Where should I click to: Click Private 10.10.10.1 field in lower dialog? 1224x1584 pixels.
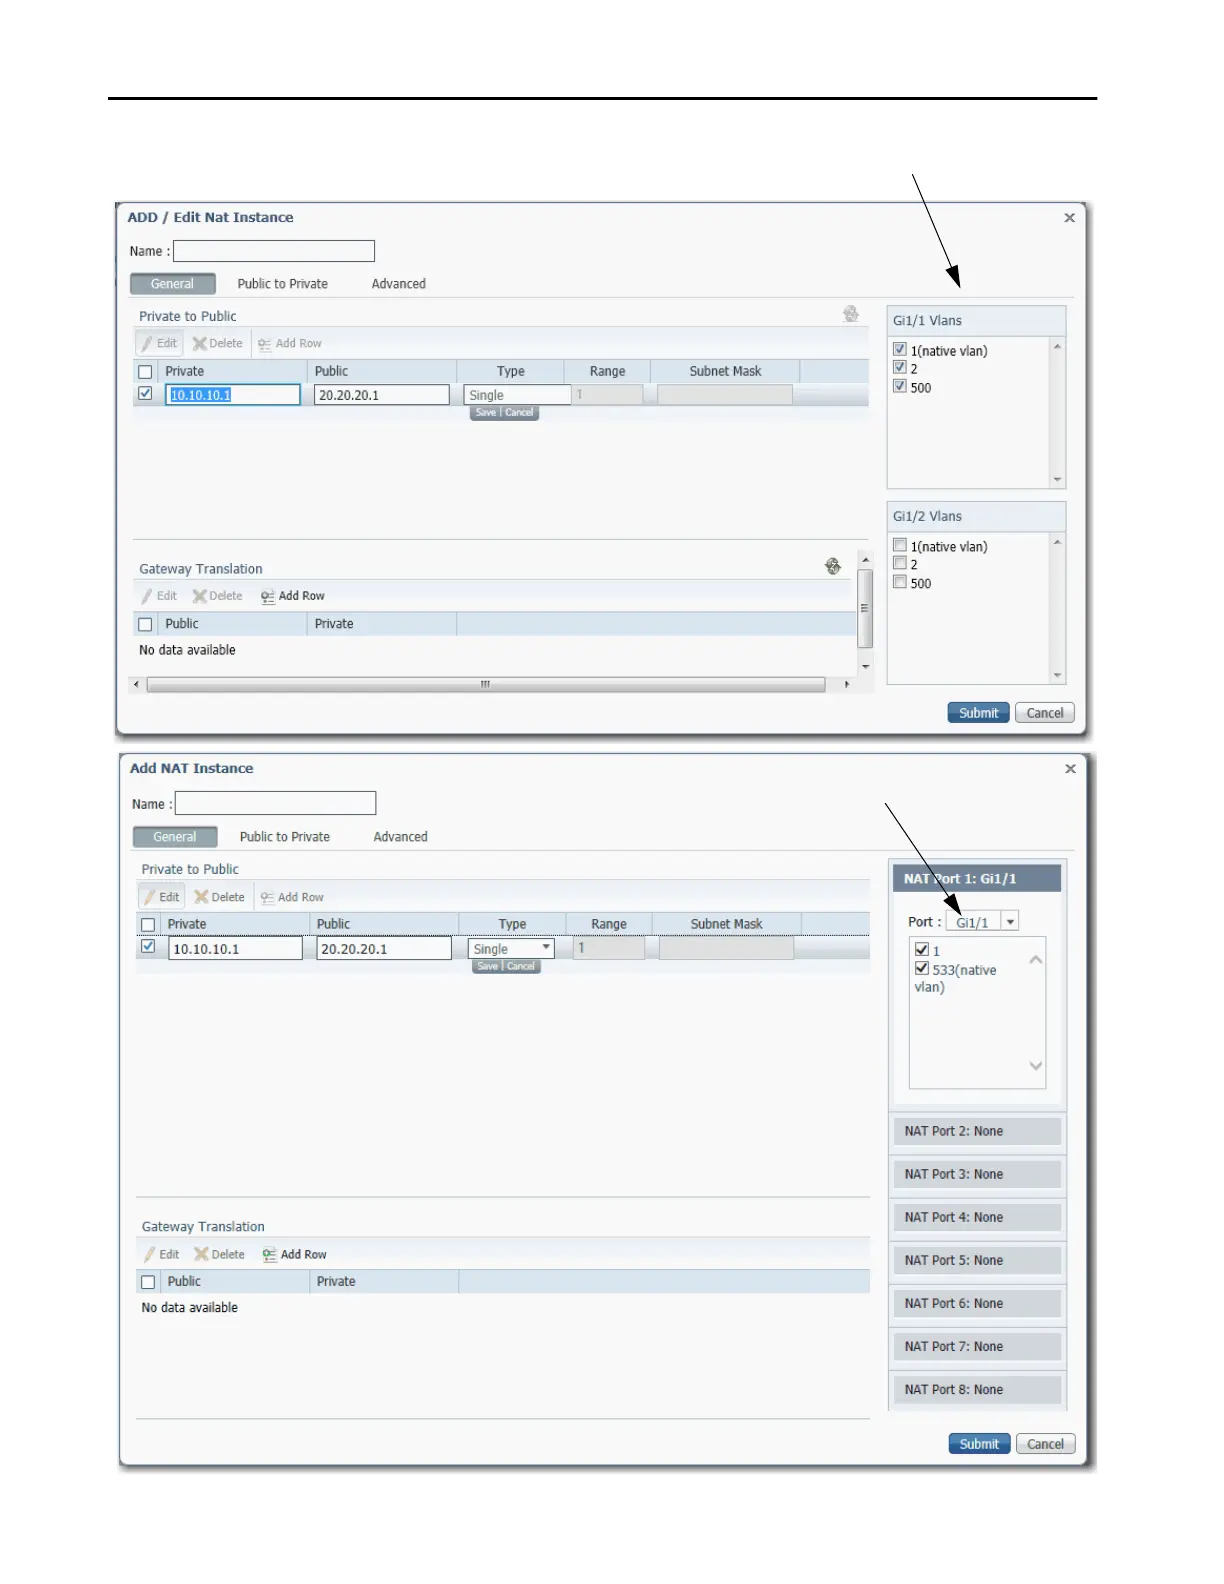coord(235,948)
